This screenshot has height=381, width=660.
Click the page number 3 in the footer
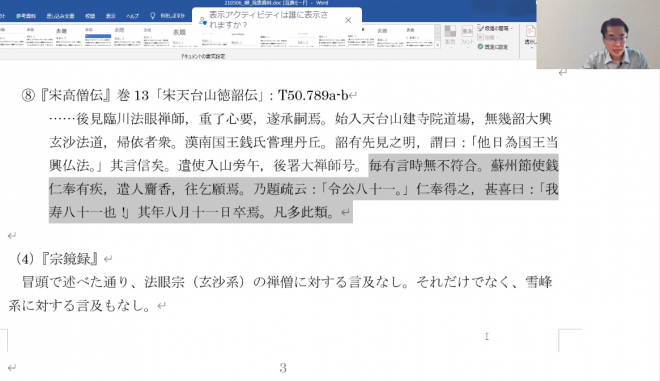tap(283, 368)
